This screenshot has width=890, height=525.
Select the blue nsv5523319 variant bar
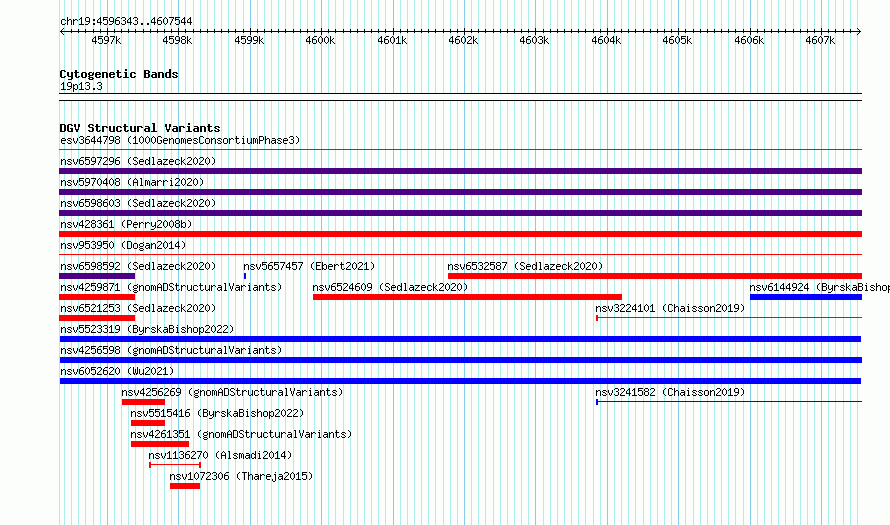click(x=460, y=339)
